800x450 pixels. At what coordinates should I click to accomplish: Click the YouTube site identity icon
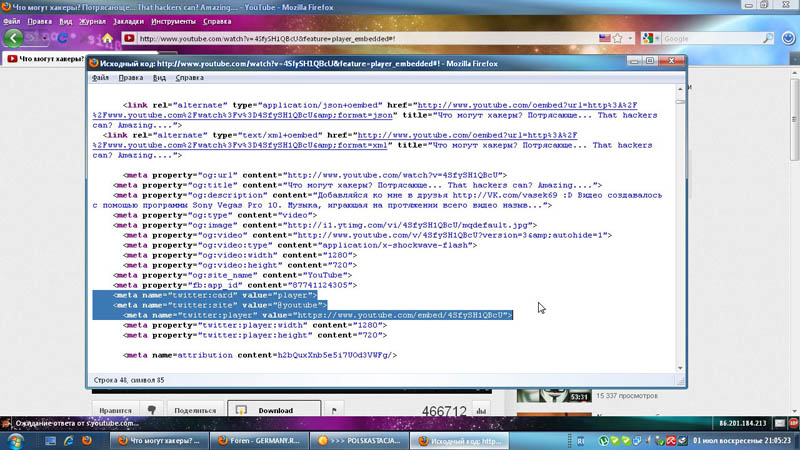(129, 38)
